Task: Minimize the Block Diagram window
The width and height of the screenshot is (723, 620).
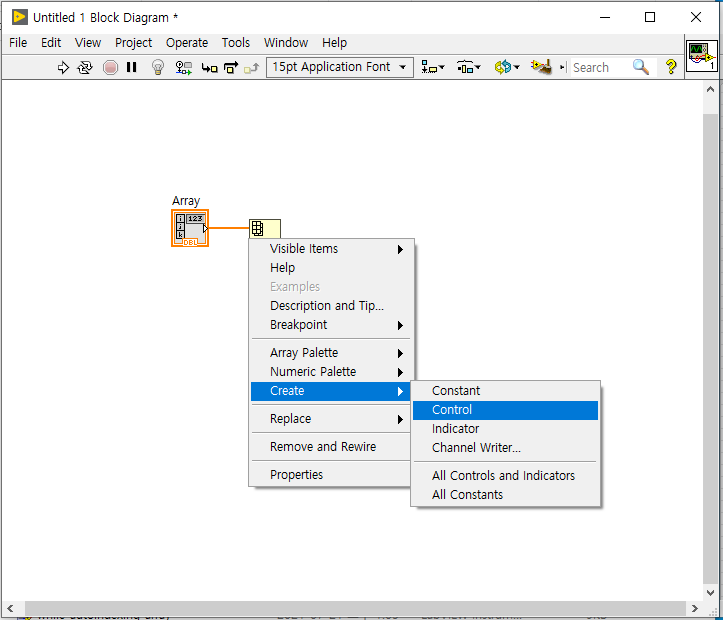Action: click(605, 18)
